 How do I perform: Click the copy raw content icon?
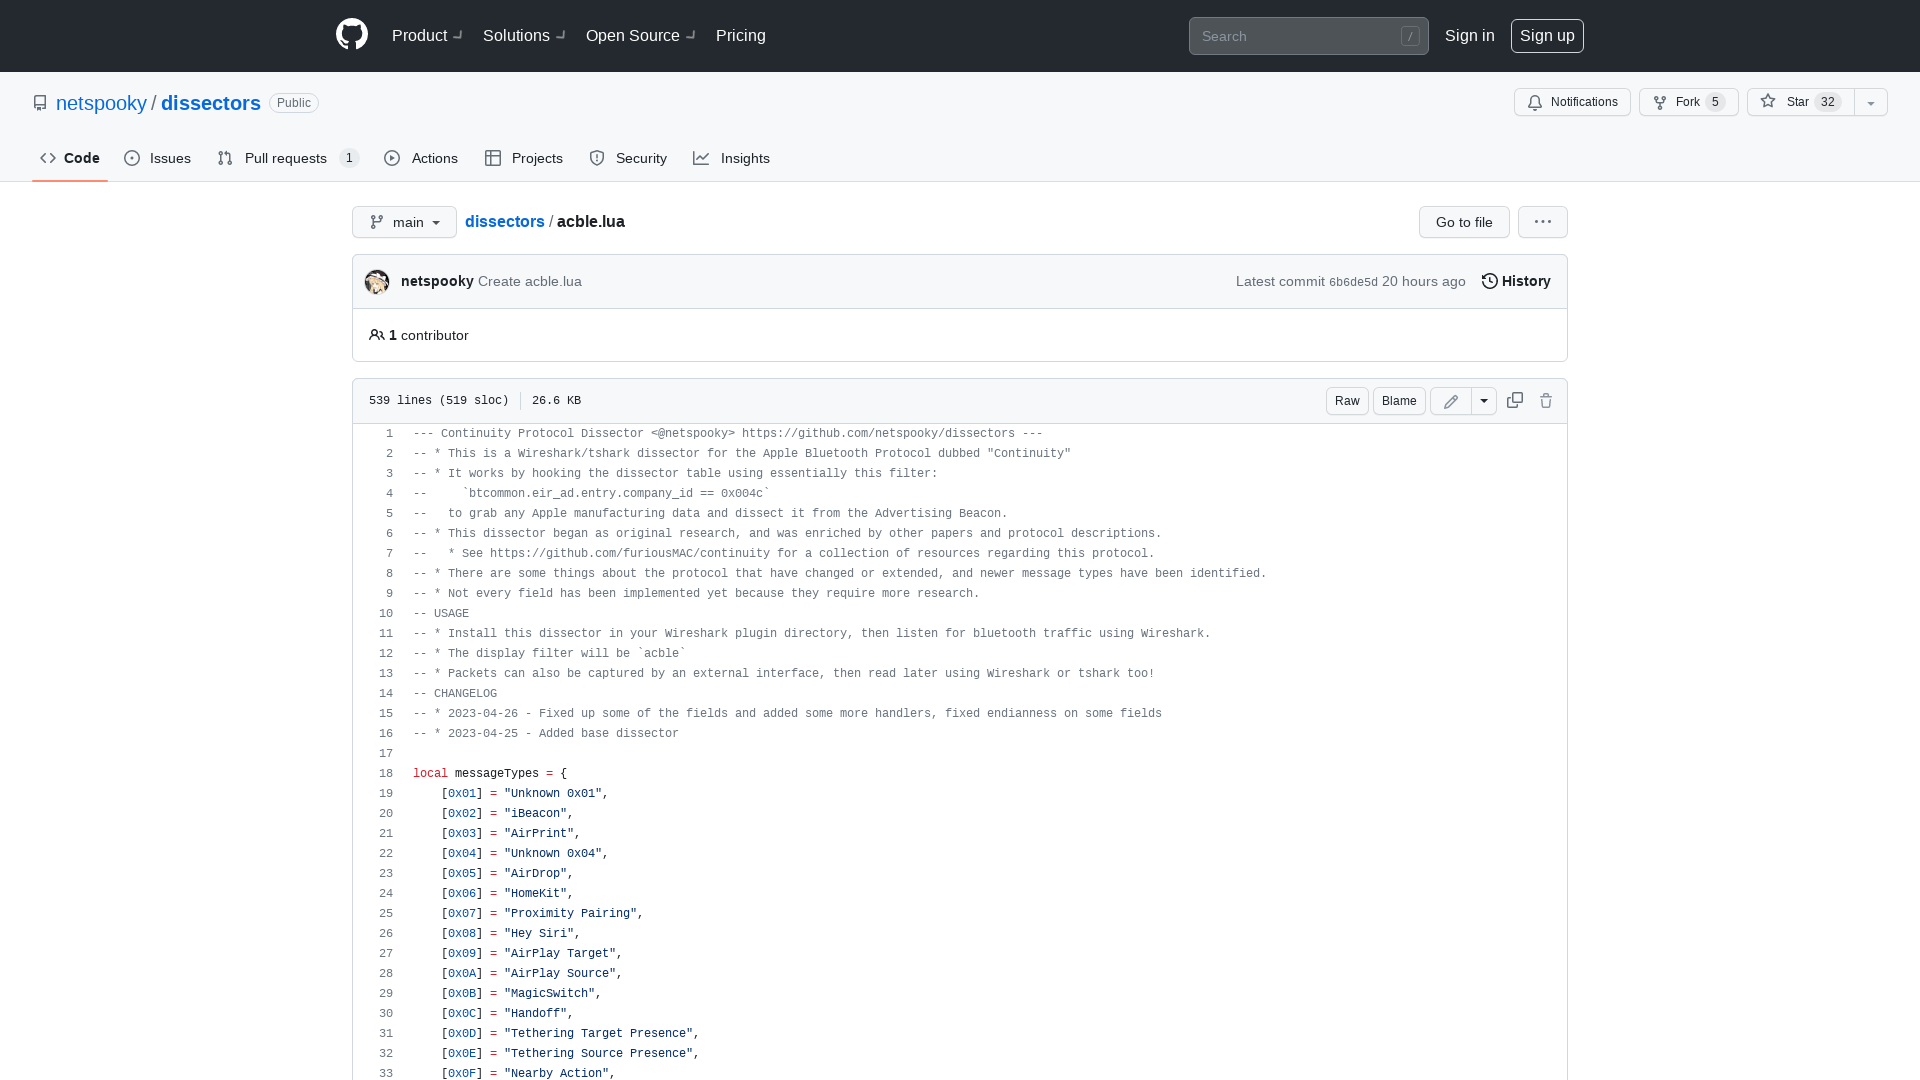[1514, 401]
